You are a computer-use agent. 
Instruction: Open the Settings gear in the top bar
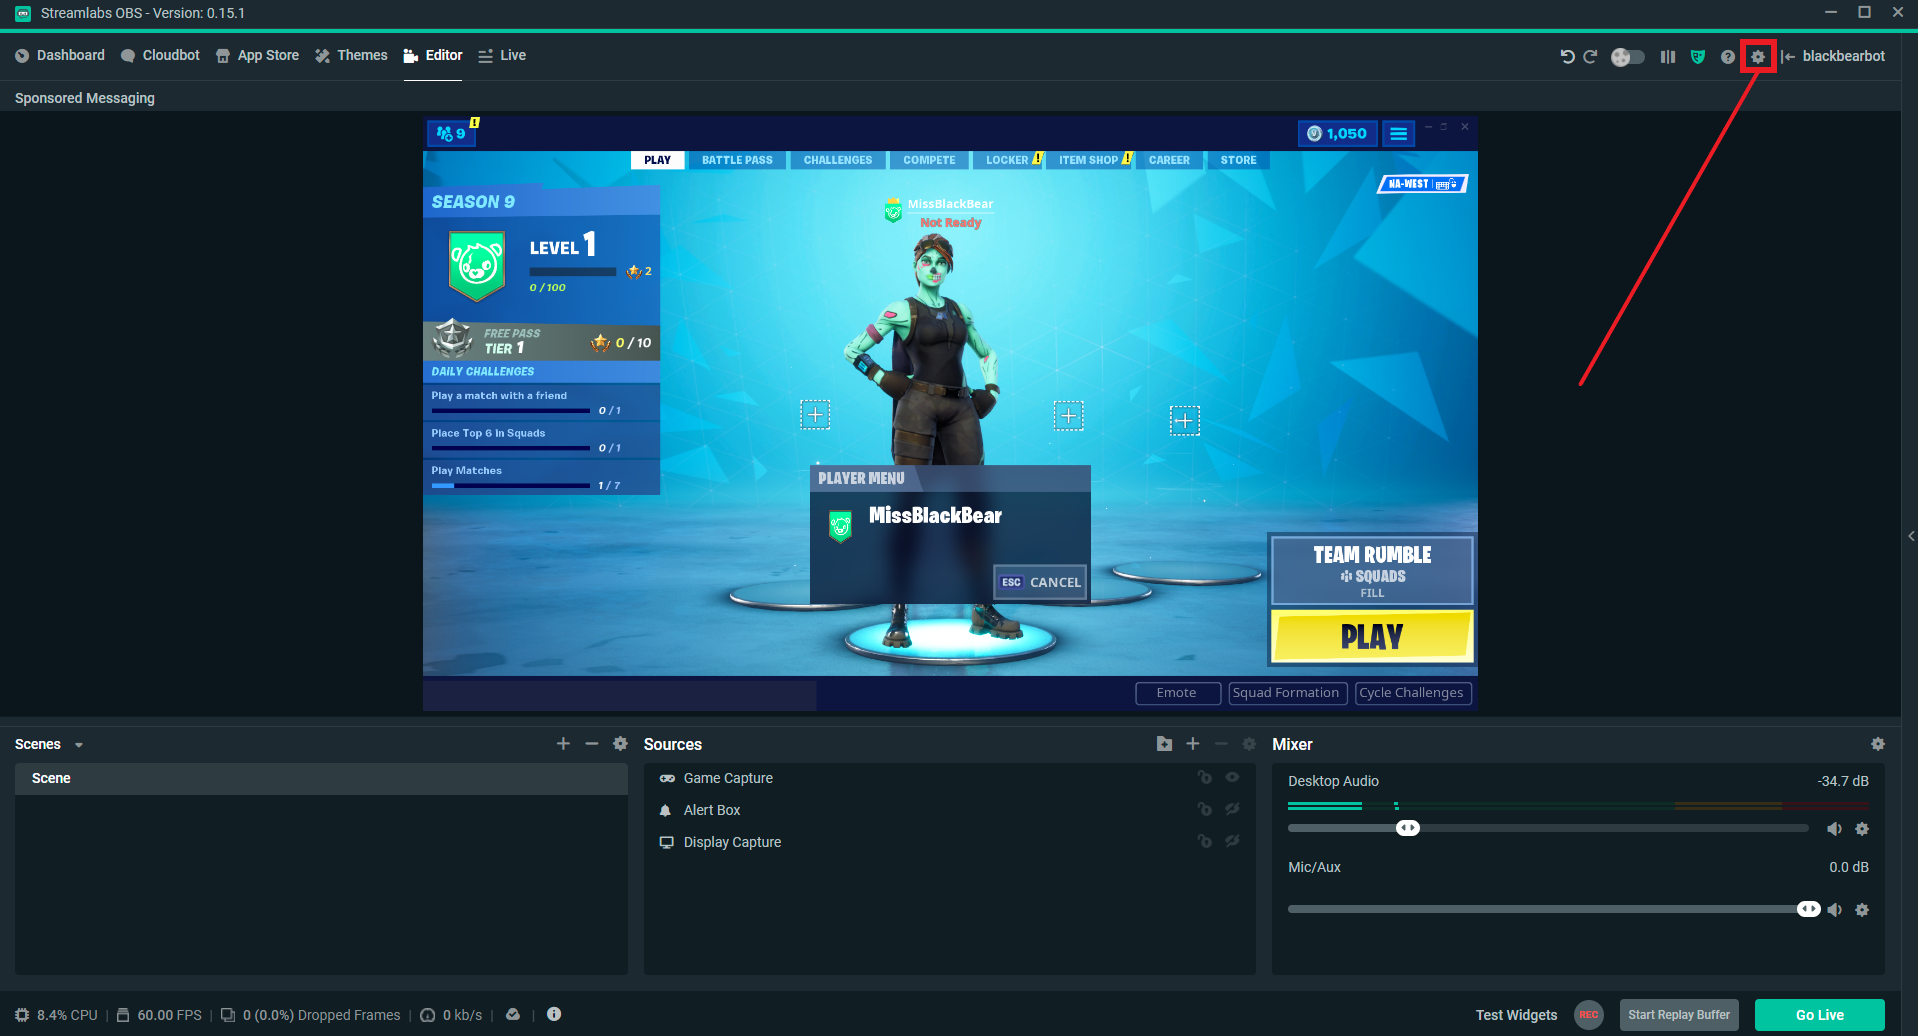click(1758, 57)
